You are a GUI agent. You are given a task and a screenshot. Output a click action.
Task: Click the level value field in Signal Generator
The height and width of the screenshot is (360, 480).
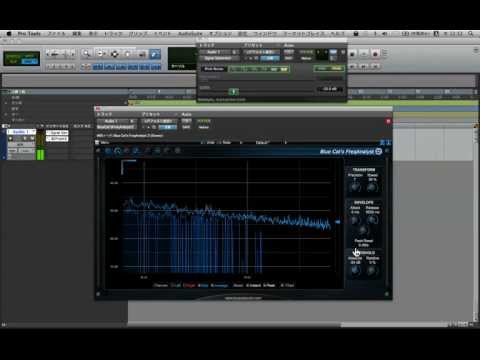[x=329, y=89]
